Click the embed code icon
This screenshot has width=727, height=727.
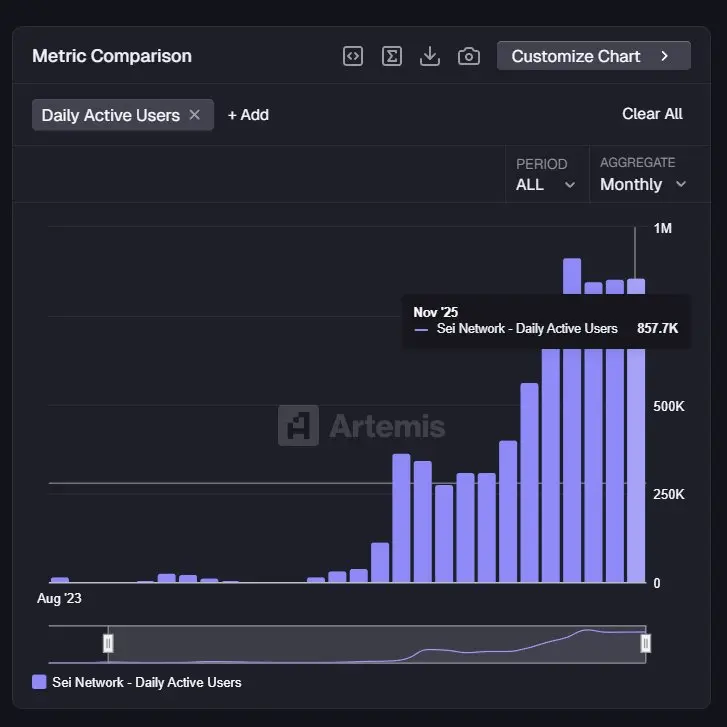(353, 56)
